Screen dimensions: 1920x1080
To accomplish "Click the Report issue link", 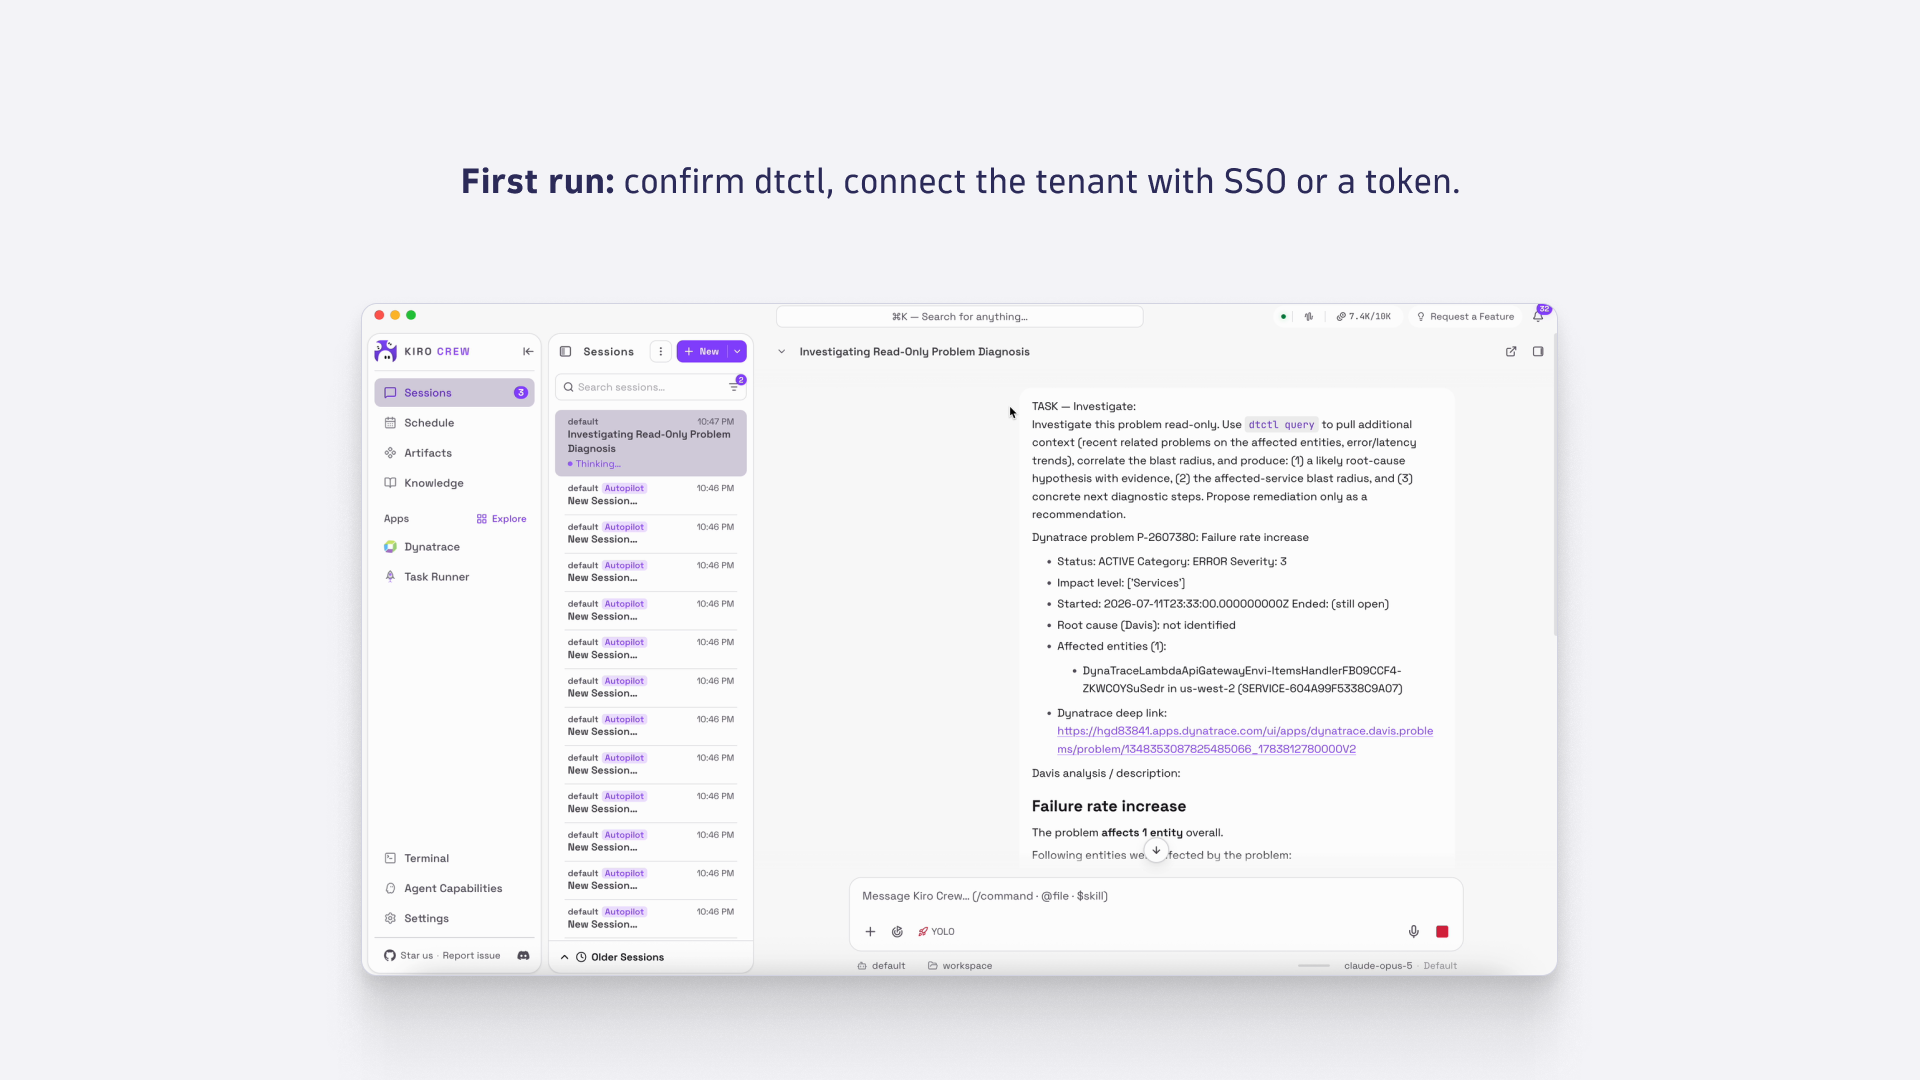I will point(471,955).
